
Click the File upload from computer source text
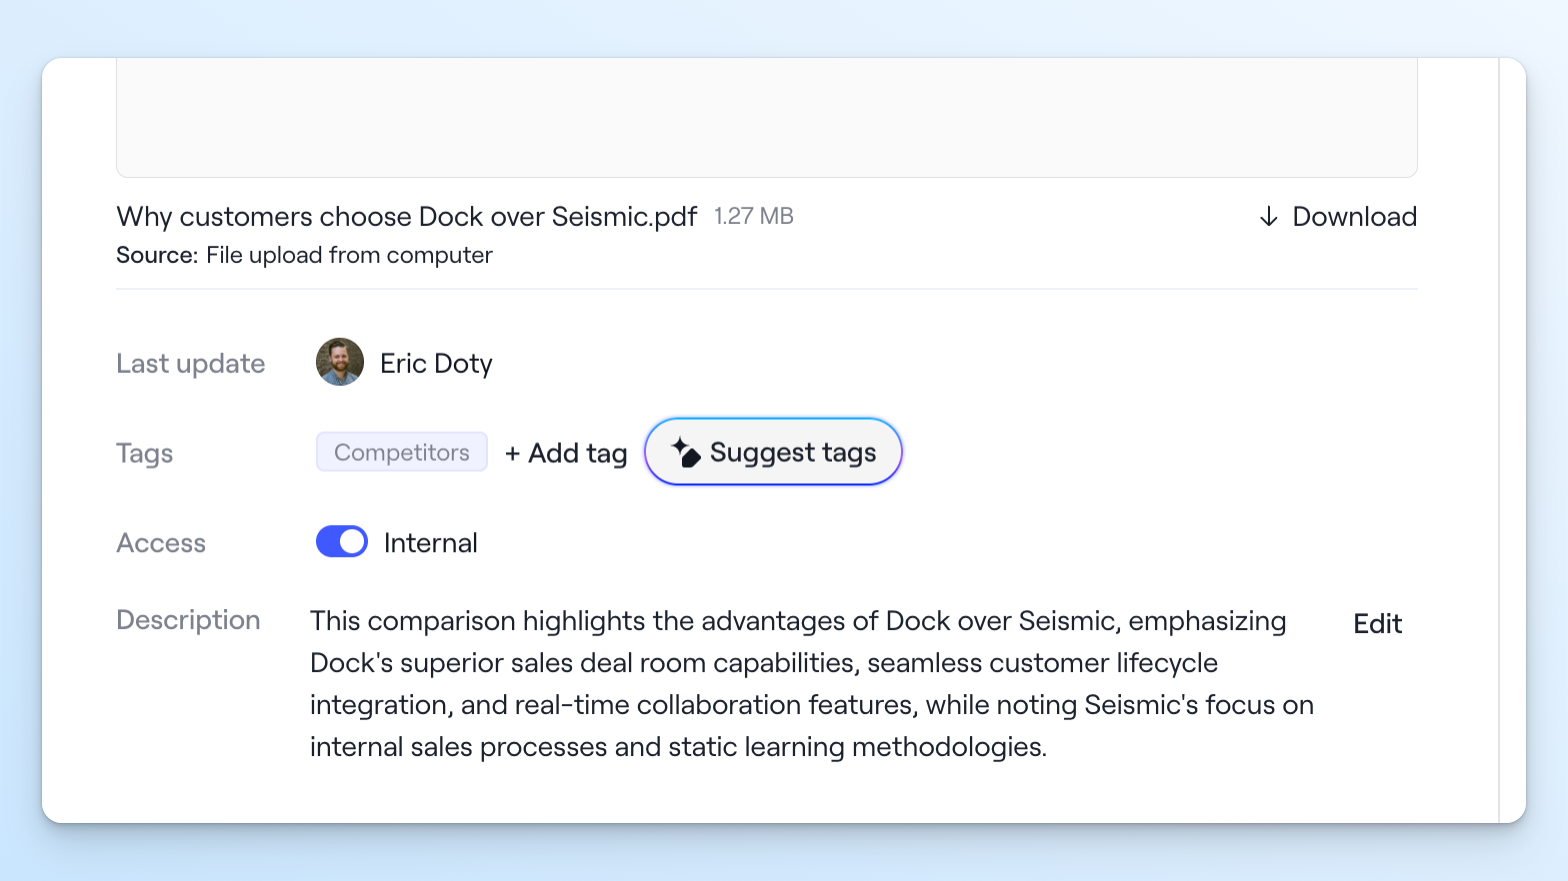coord(349,255)
